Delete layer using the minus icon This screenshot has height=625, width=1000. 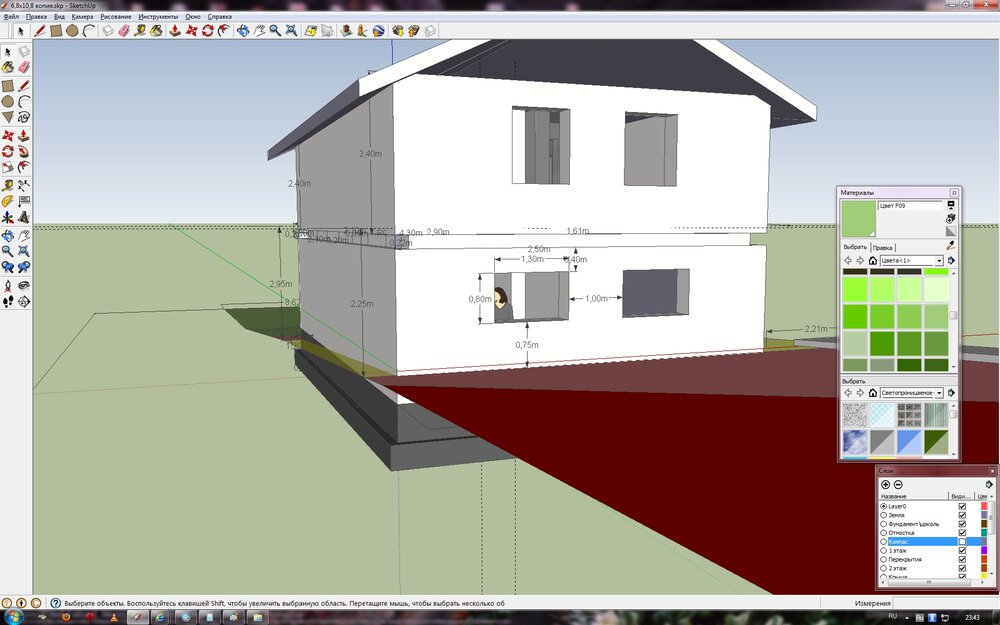point(898,484)
